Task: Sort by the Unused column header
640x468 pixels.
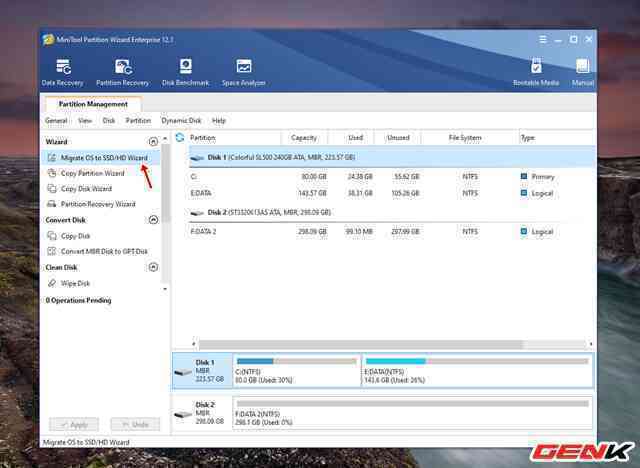Action: 398,138
